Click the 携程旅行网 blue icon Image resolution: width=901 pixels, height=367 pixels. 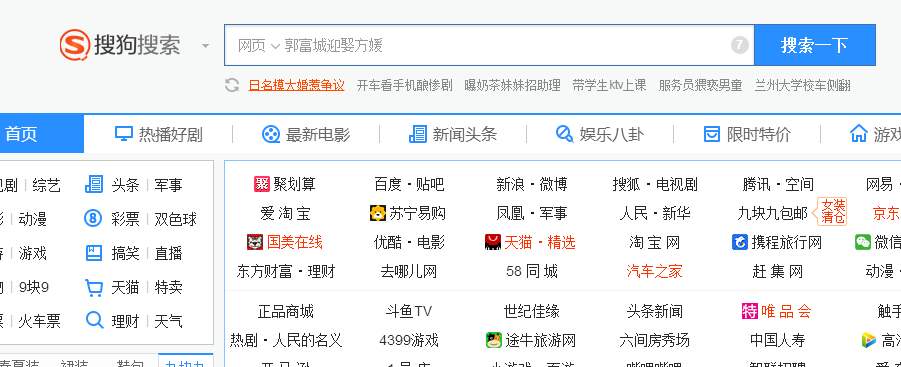point(740,242)
